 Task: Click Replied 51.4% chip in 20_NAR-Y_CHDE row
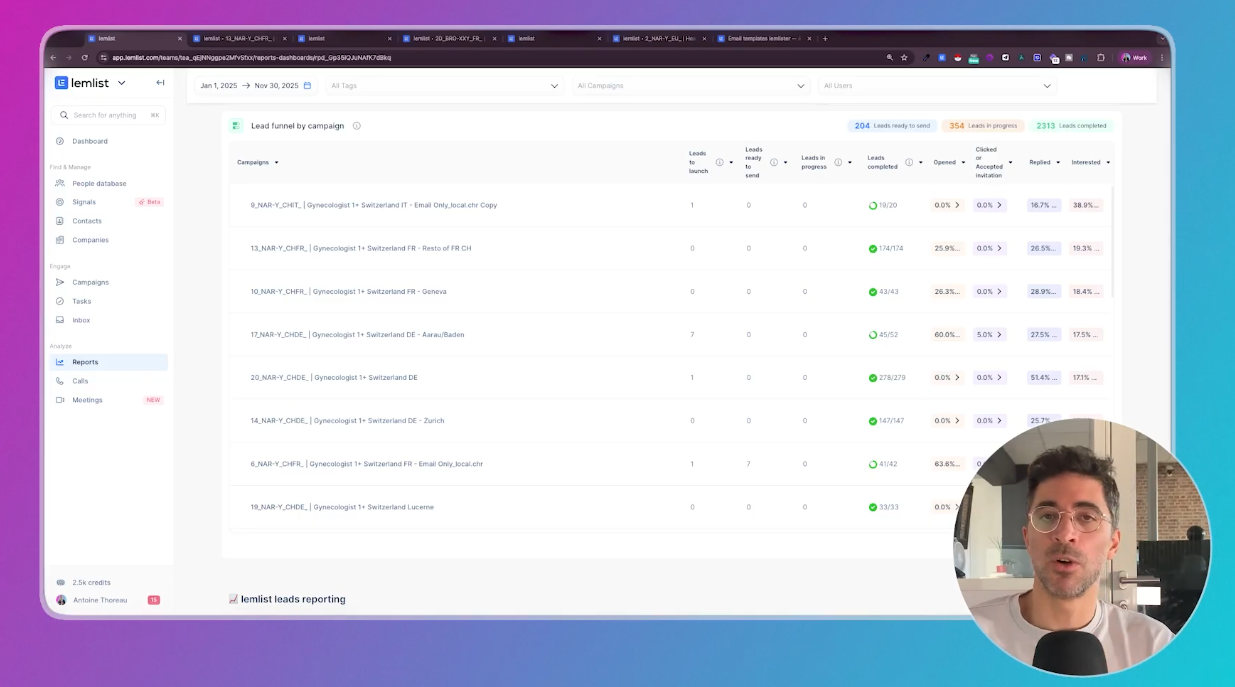tap(1044, 378)
